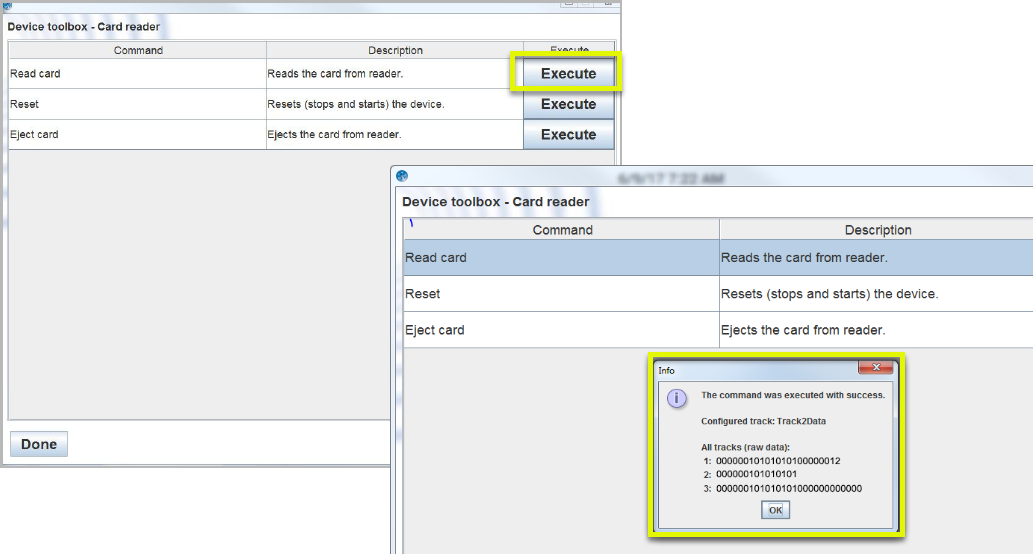The image size is (1033, 554).
Task: Click track 2 raw data value 000000101010101
Action: pyautogui.click(x=756, y=474)
